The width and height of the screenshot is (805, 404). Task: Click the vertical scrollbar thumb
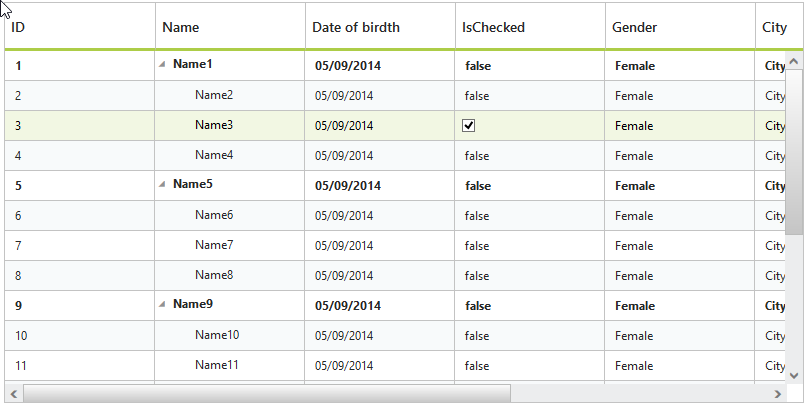pos(794,150)
